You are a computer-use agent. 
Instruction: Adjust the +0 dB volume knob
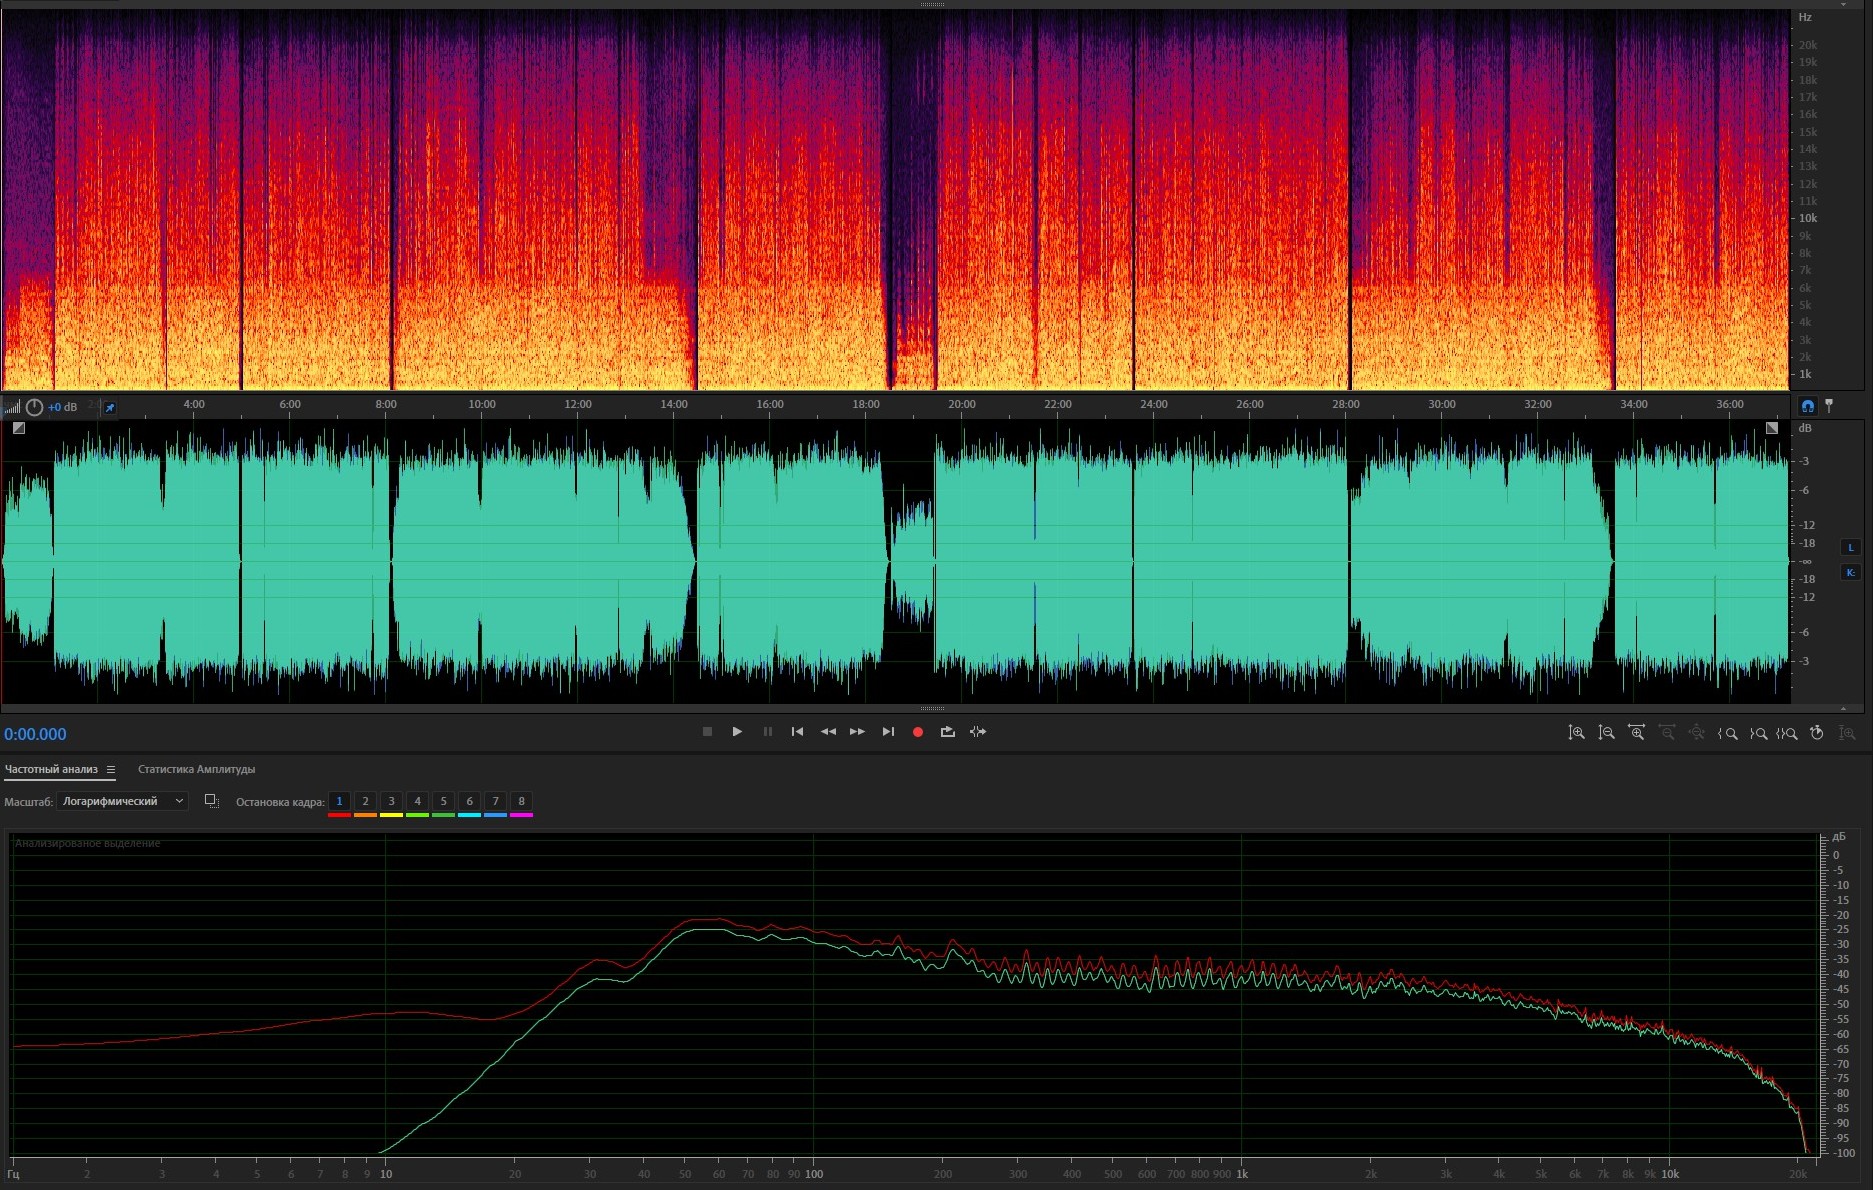click(34, 407)
